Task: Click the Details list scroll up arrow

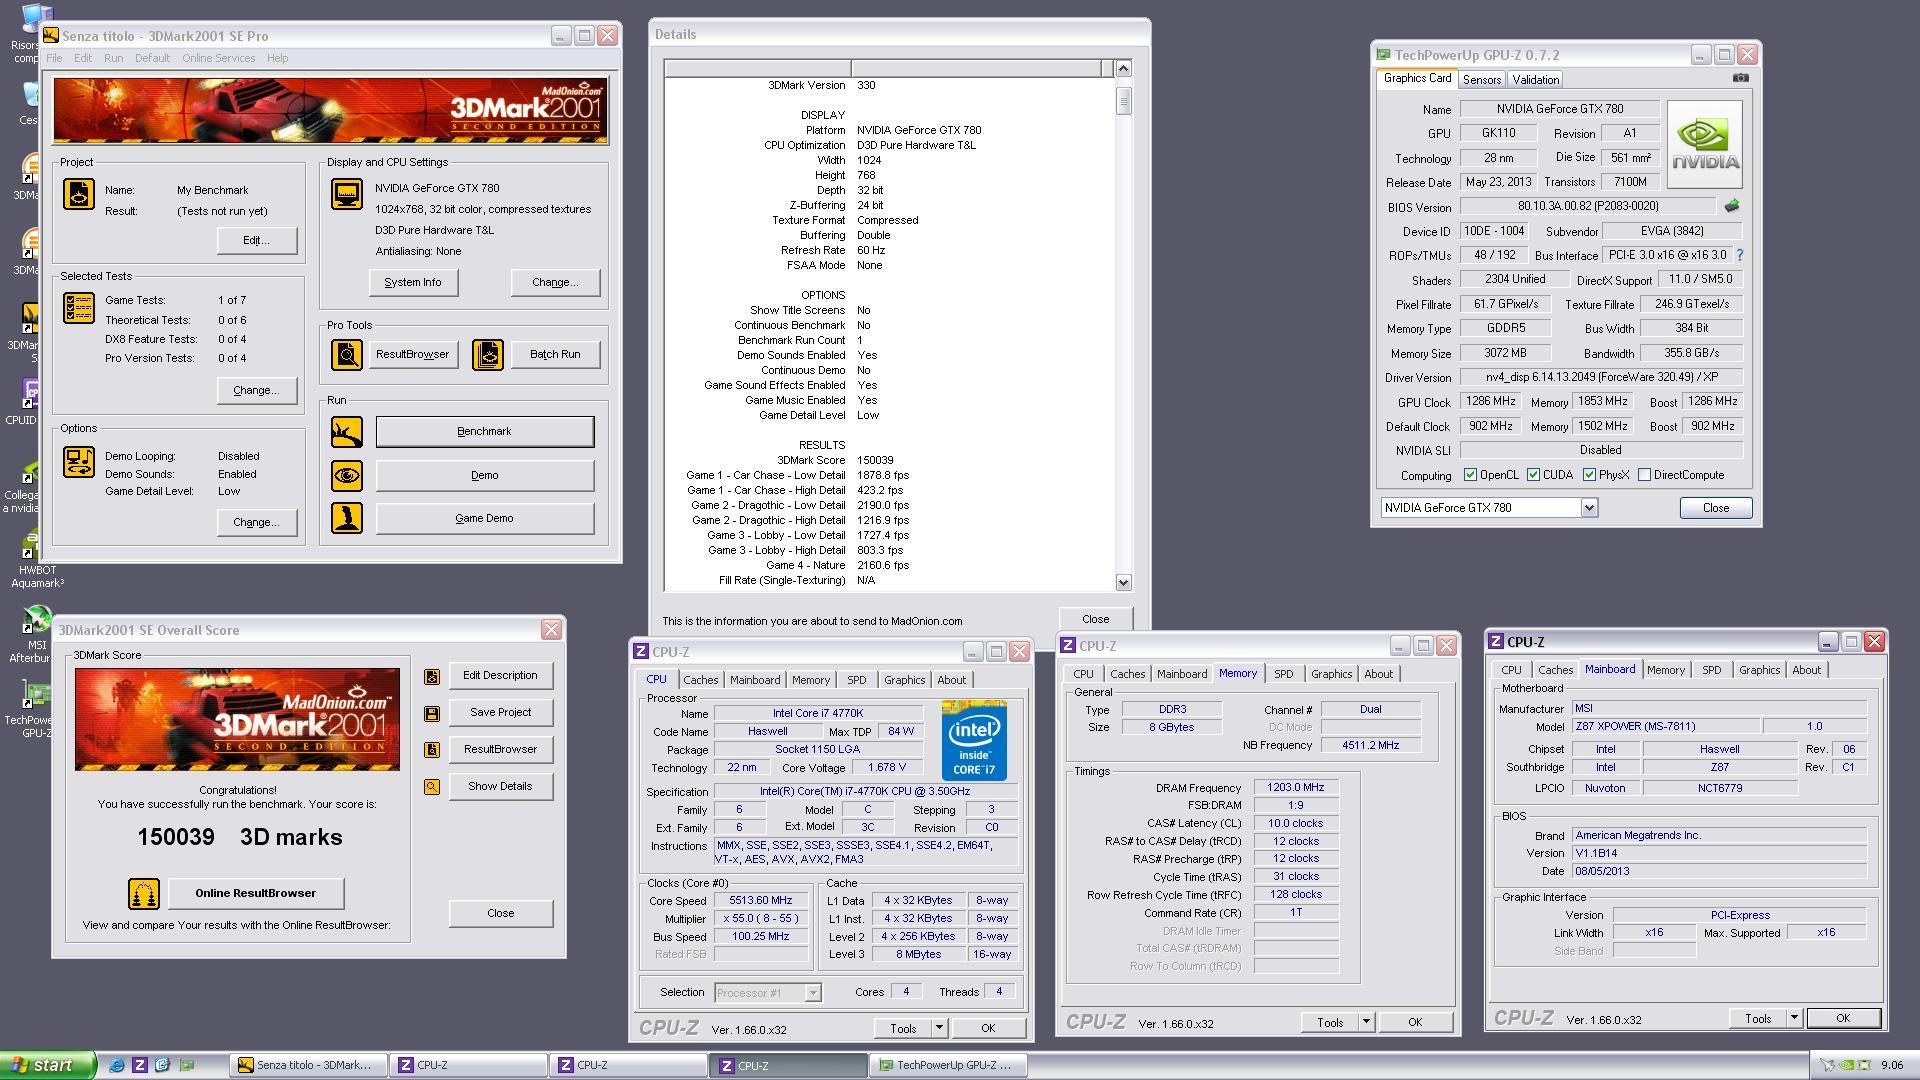Action: pyautogui.click(x=1123, y=68)
